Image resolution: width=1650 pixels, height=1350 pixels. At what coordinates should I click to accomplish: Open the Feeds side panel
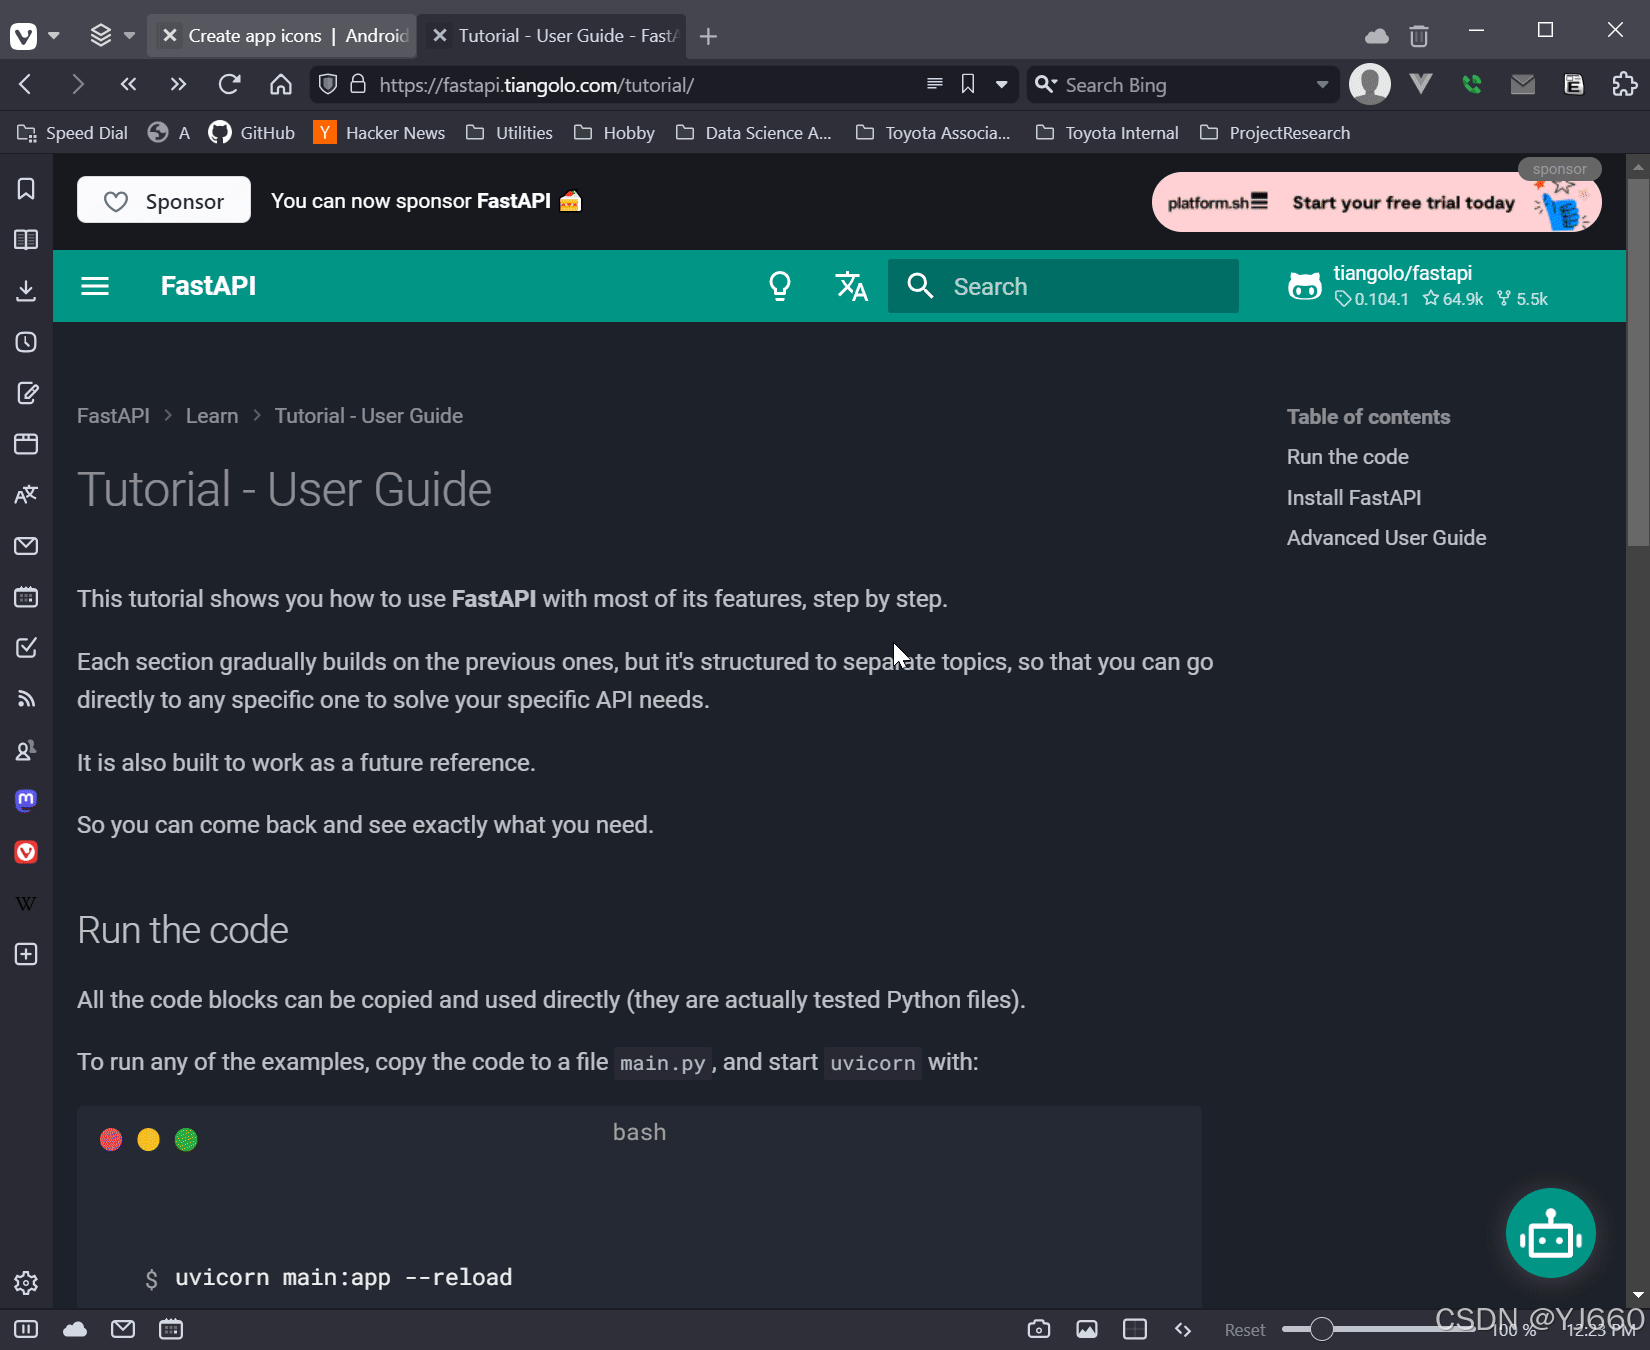click(26, 699)
